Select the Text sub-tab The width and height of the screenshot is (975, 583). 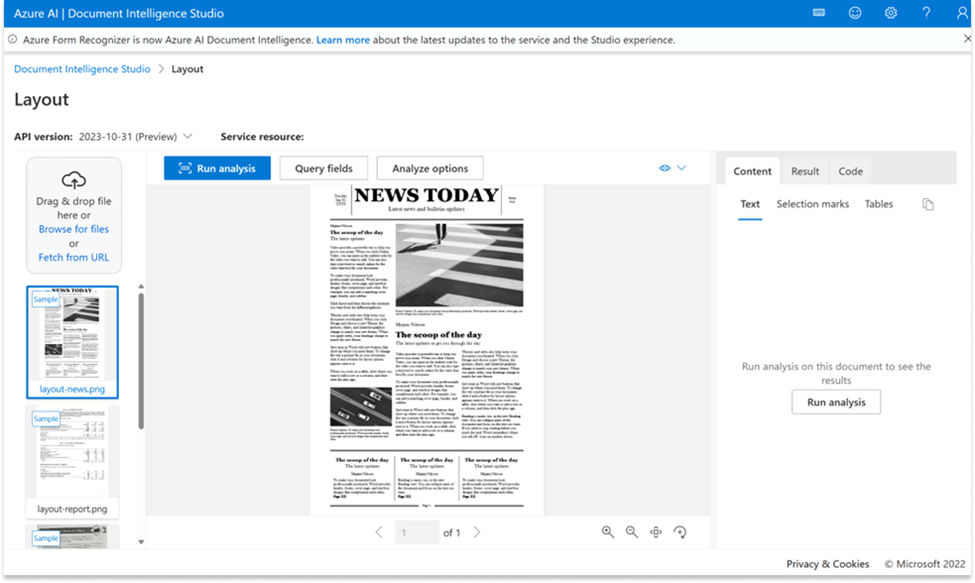[750, 204]
